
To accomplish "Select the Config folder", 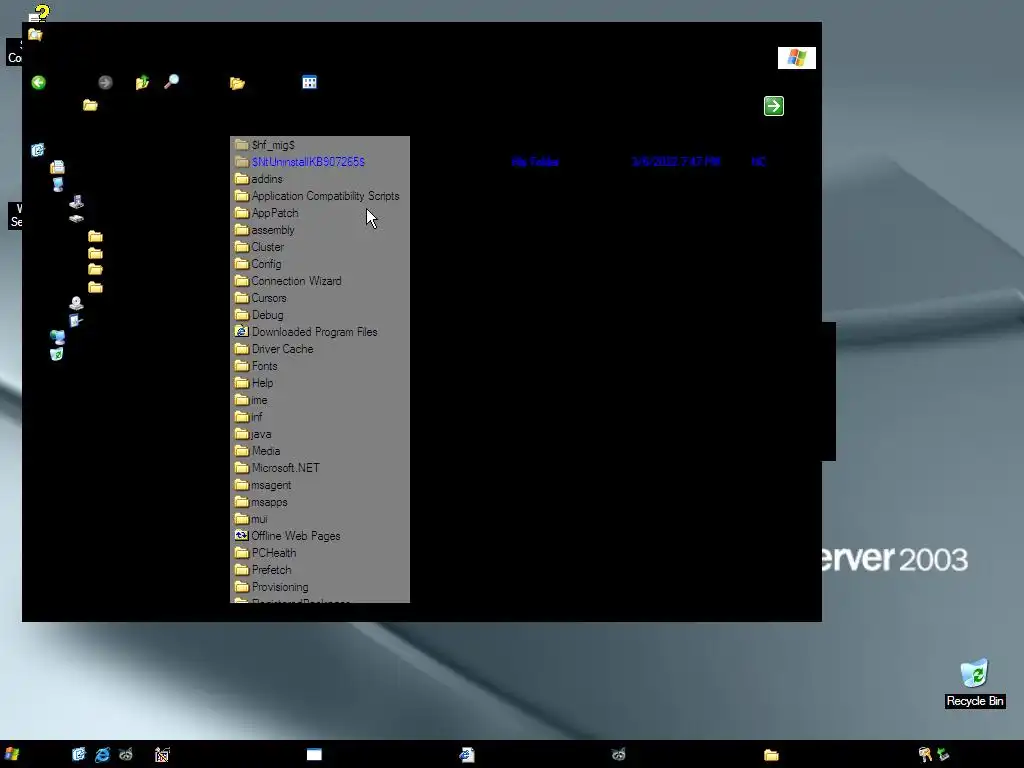I will pyautogui.click(x=258, y=264).
